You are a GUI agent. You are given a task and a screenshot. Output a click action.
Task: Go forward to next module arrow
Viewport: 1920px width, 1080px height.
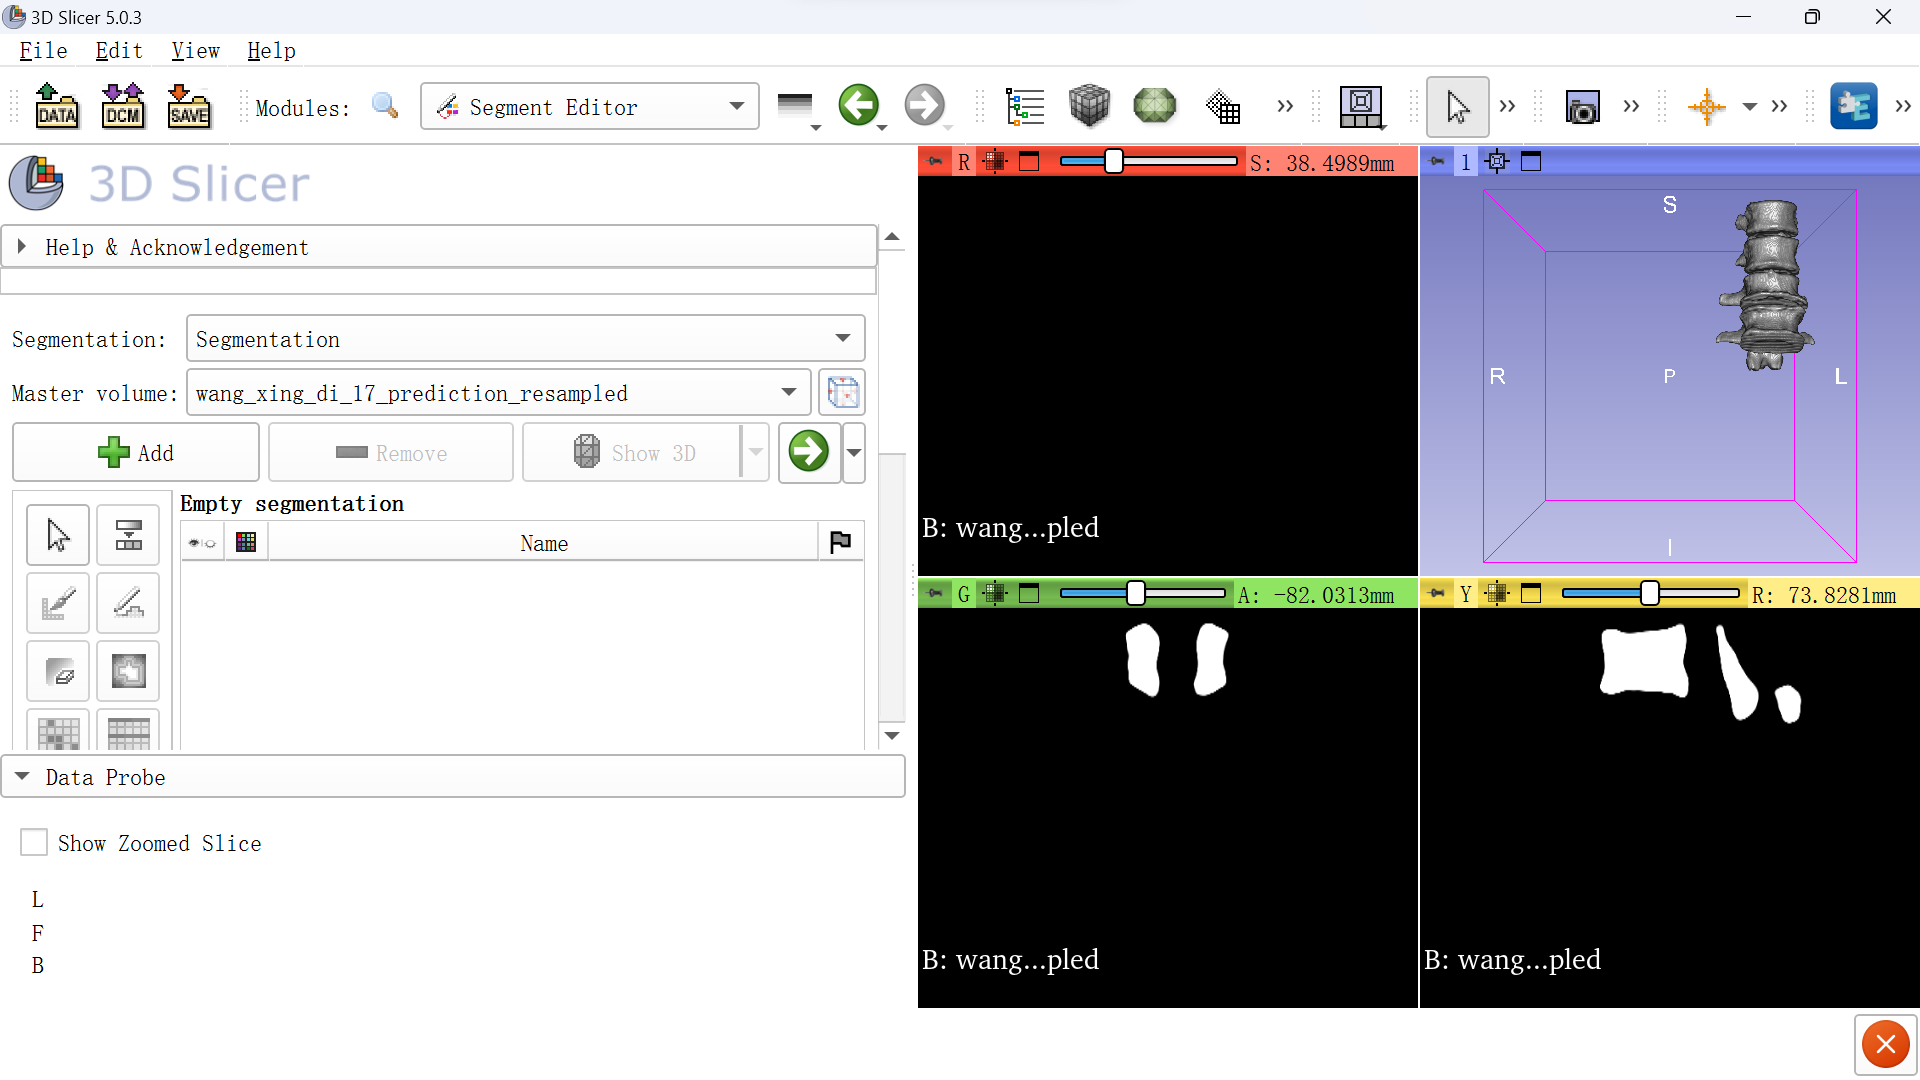pyautogui.click(x=924, y=105)
